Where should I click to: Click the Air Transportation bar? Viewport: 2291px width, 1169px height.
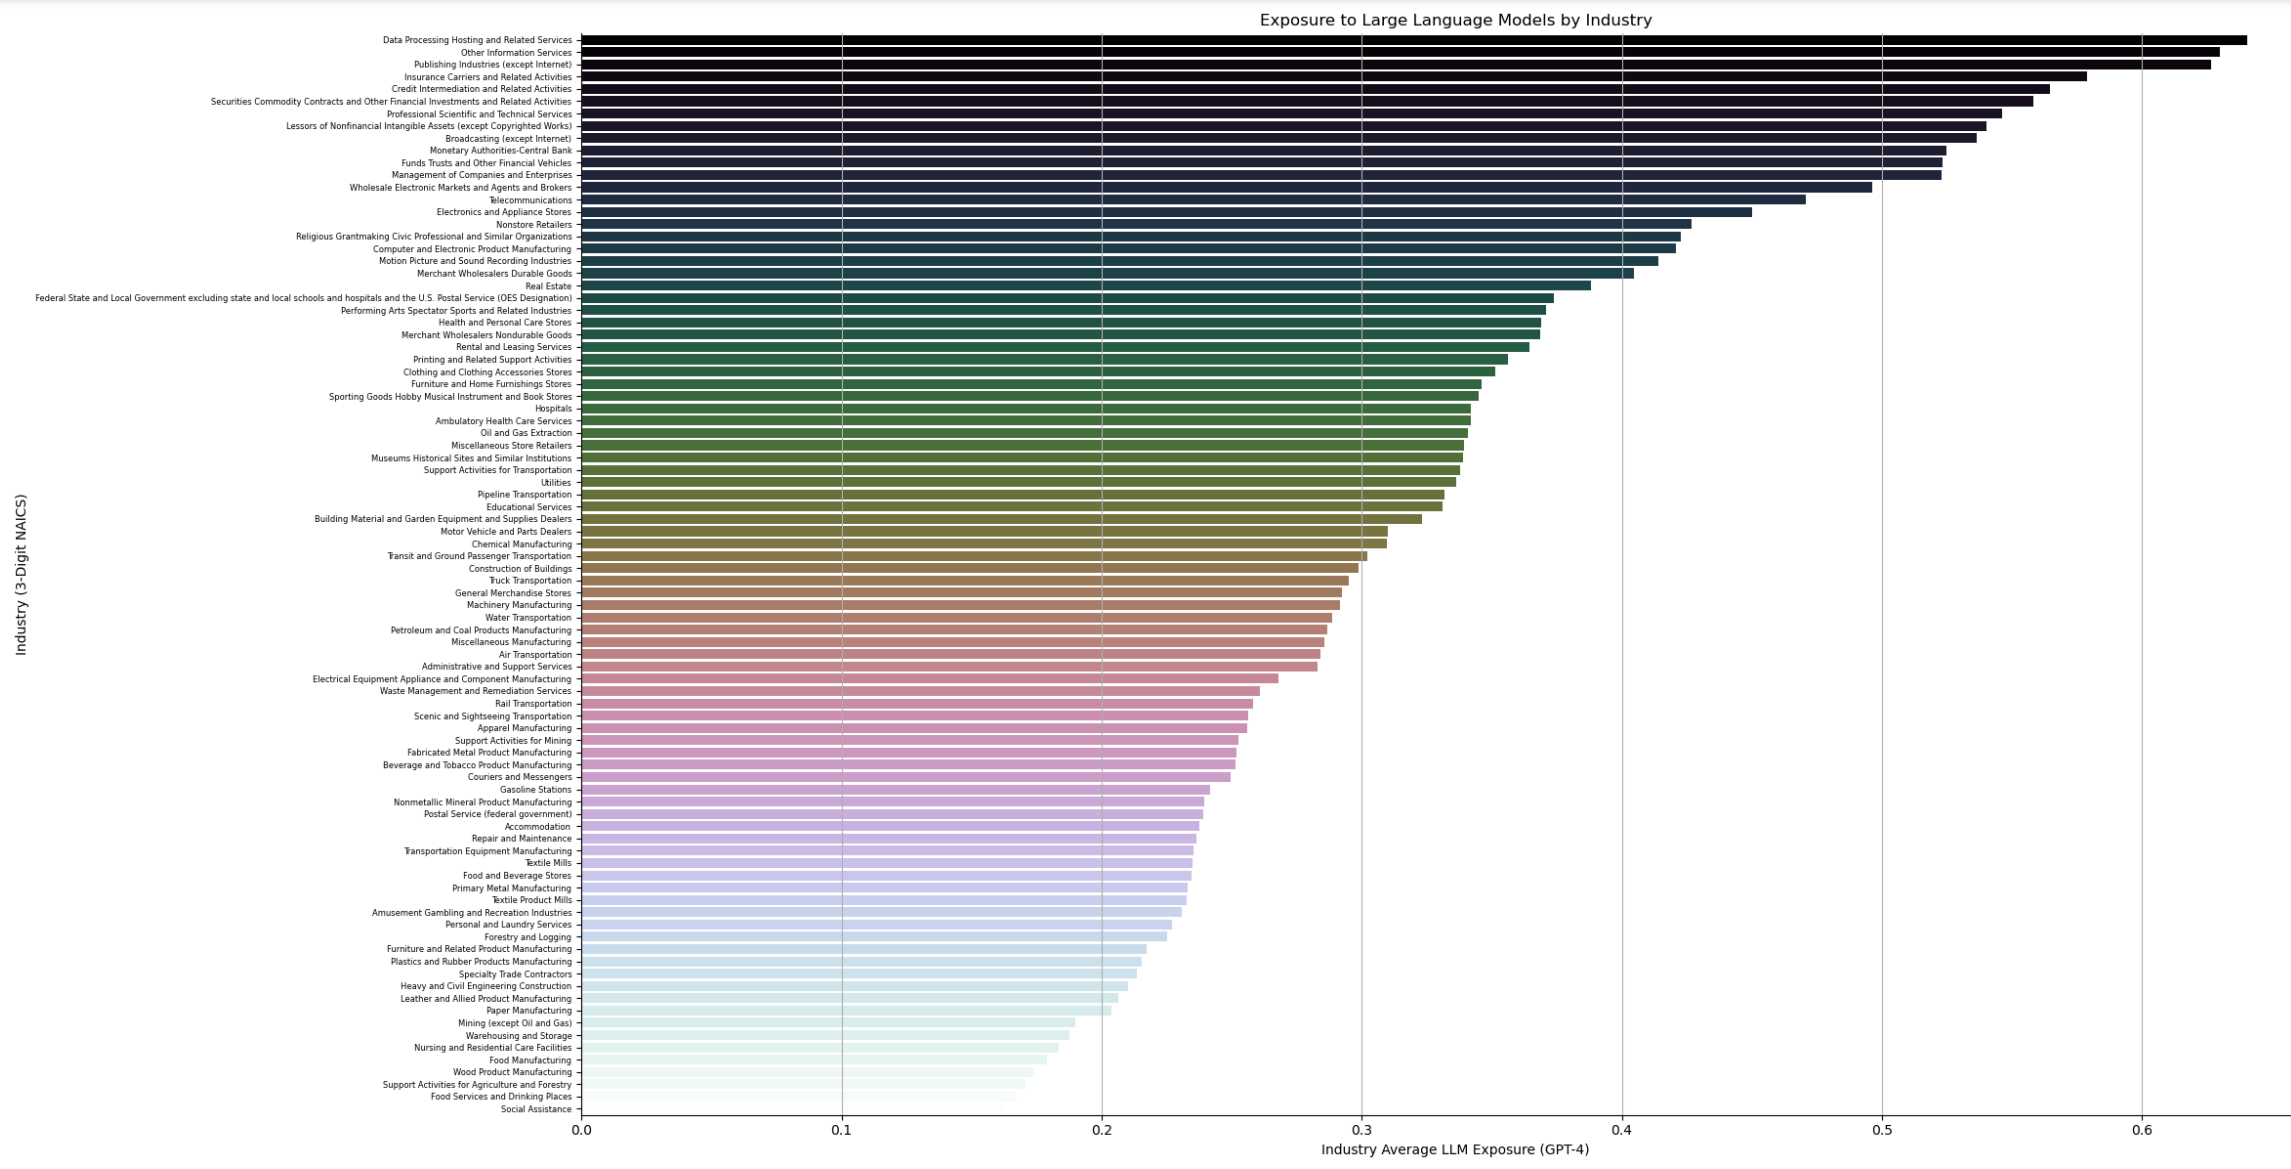pos(950,655)
